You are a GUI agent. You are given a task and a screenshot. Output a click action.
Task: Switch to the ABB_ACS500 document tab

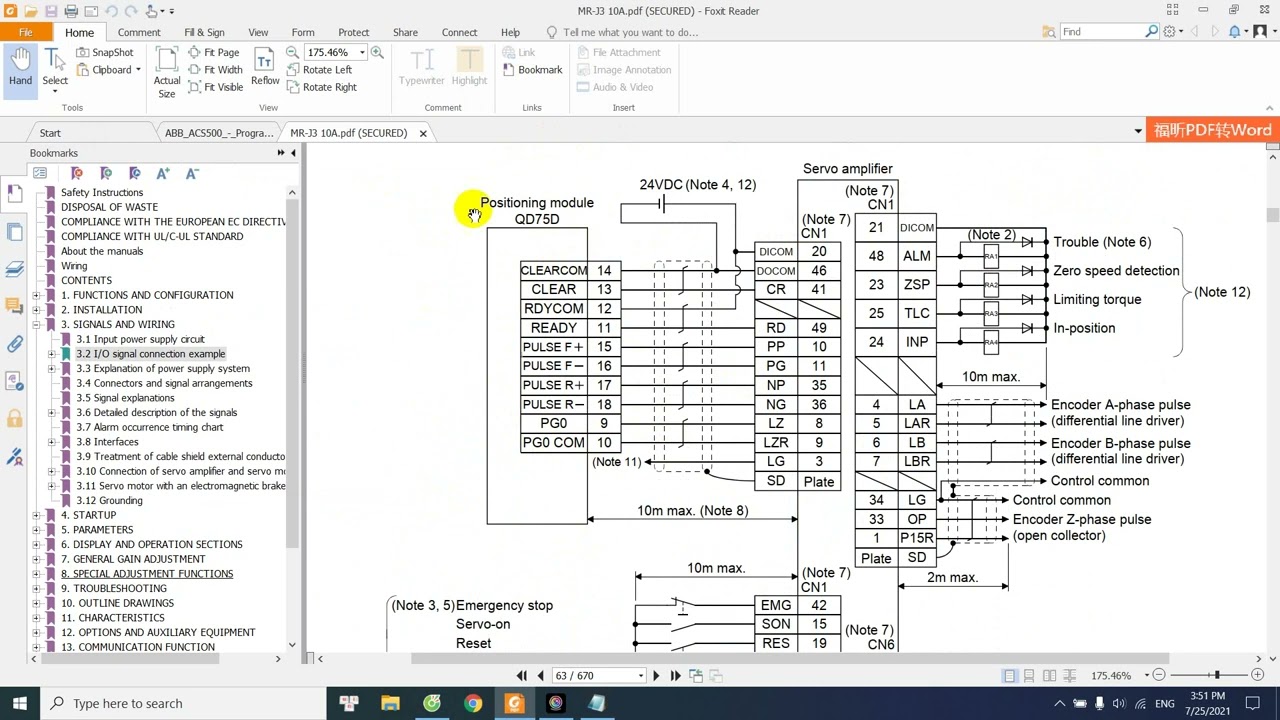218,132
